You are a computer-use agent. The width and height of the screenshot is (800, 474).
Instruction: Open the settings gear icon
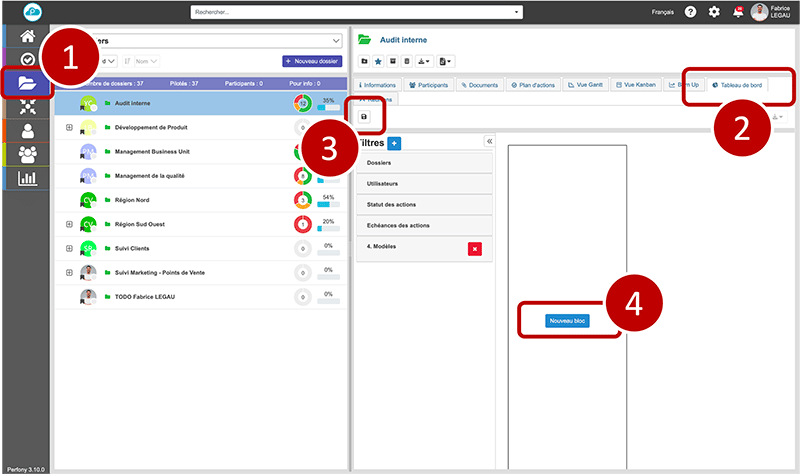pos(713,12)
